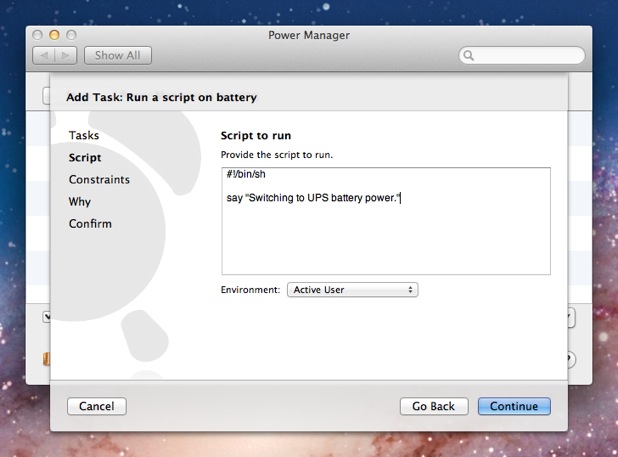The height and width of the screenshot is (457, 618).
Task: Click inside the script text area
Action: click(385, 240)
